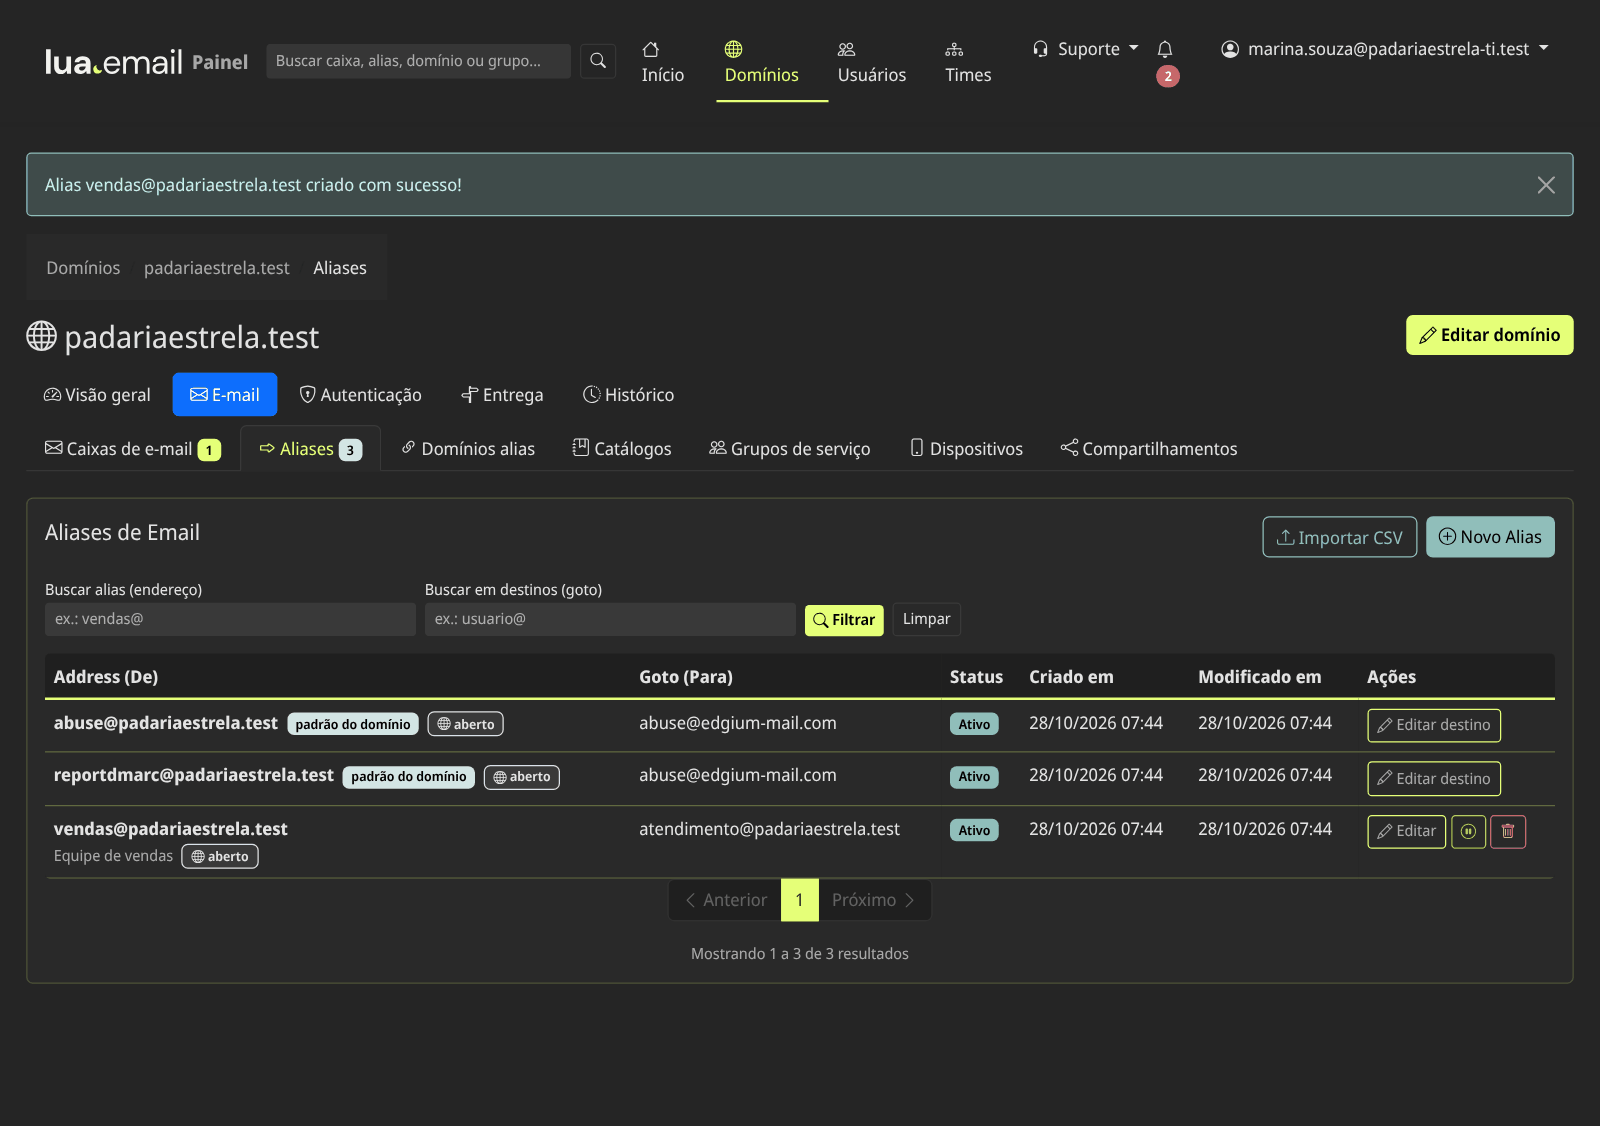1600x1126 pixels.
Task: Click the Filtrar button
Action: (844, 620)
